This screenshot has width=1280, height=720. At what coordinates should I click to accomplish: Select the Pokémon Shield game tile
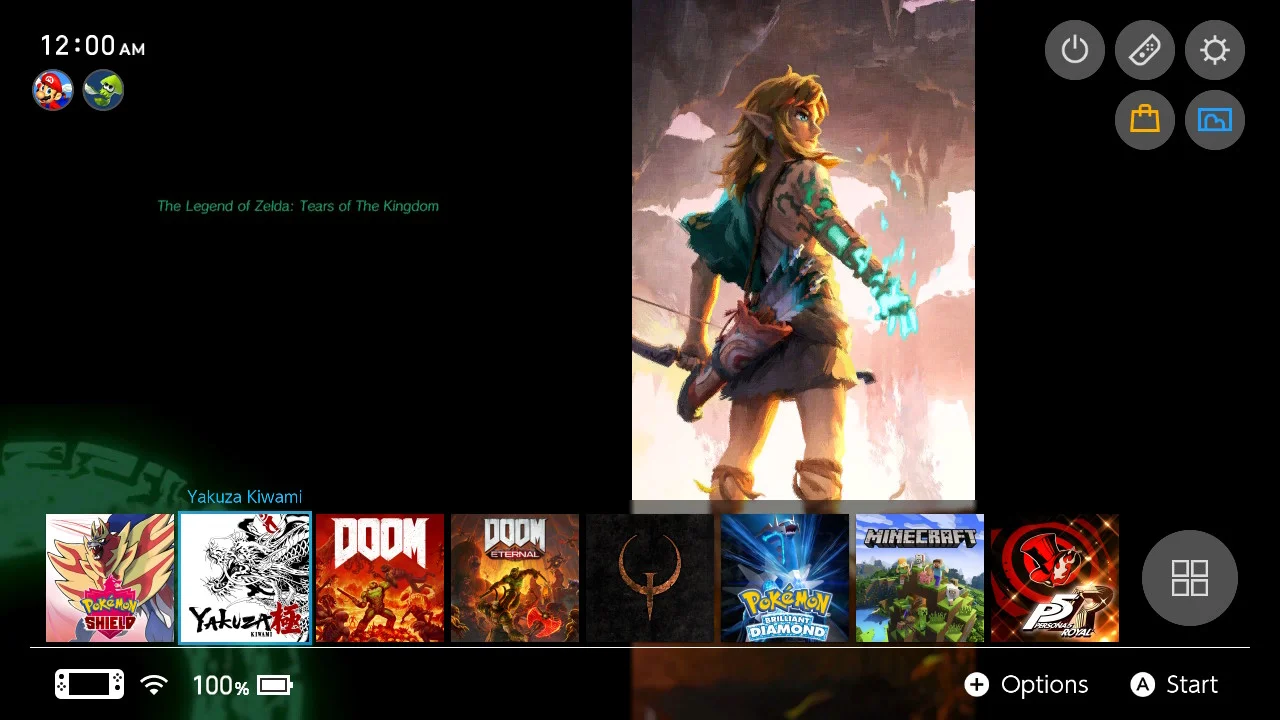pos(110,578)
